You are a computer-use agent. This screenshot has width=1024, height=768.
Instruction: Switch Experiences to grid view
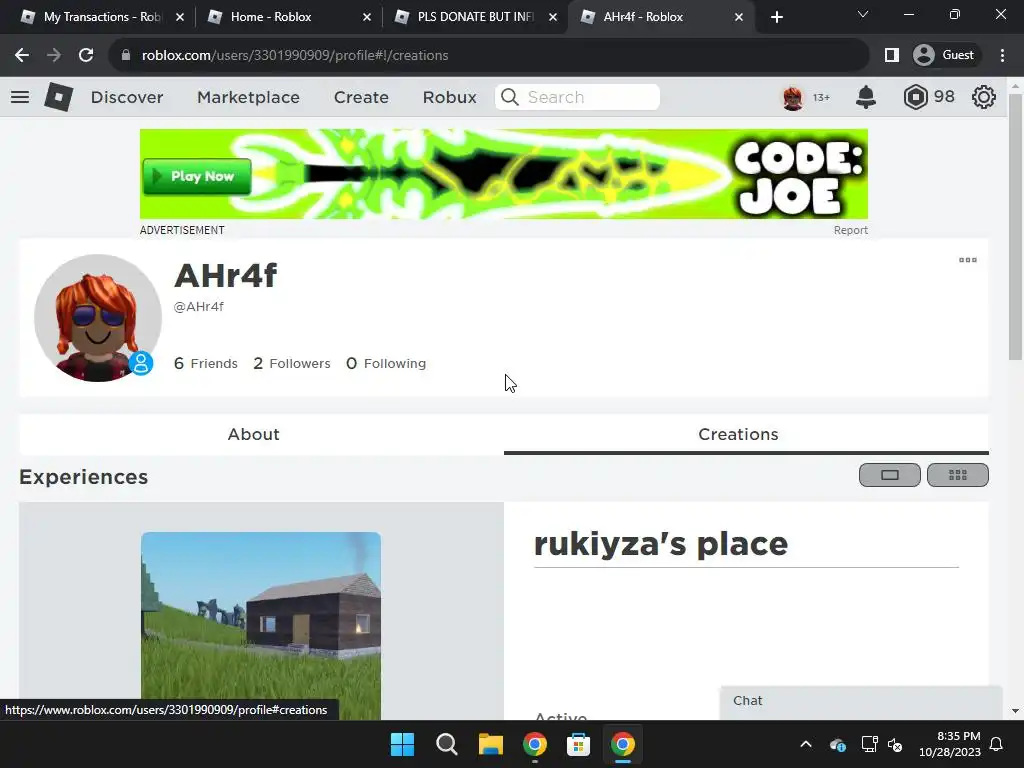click(957, 475)
